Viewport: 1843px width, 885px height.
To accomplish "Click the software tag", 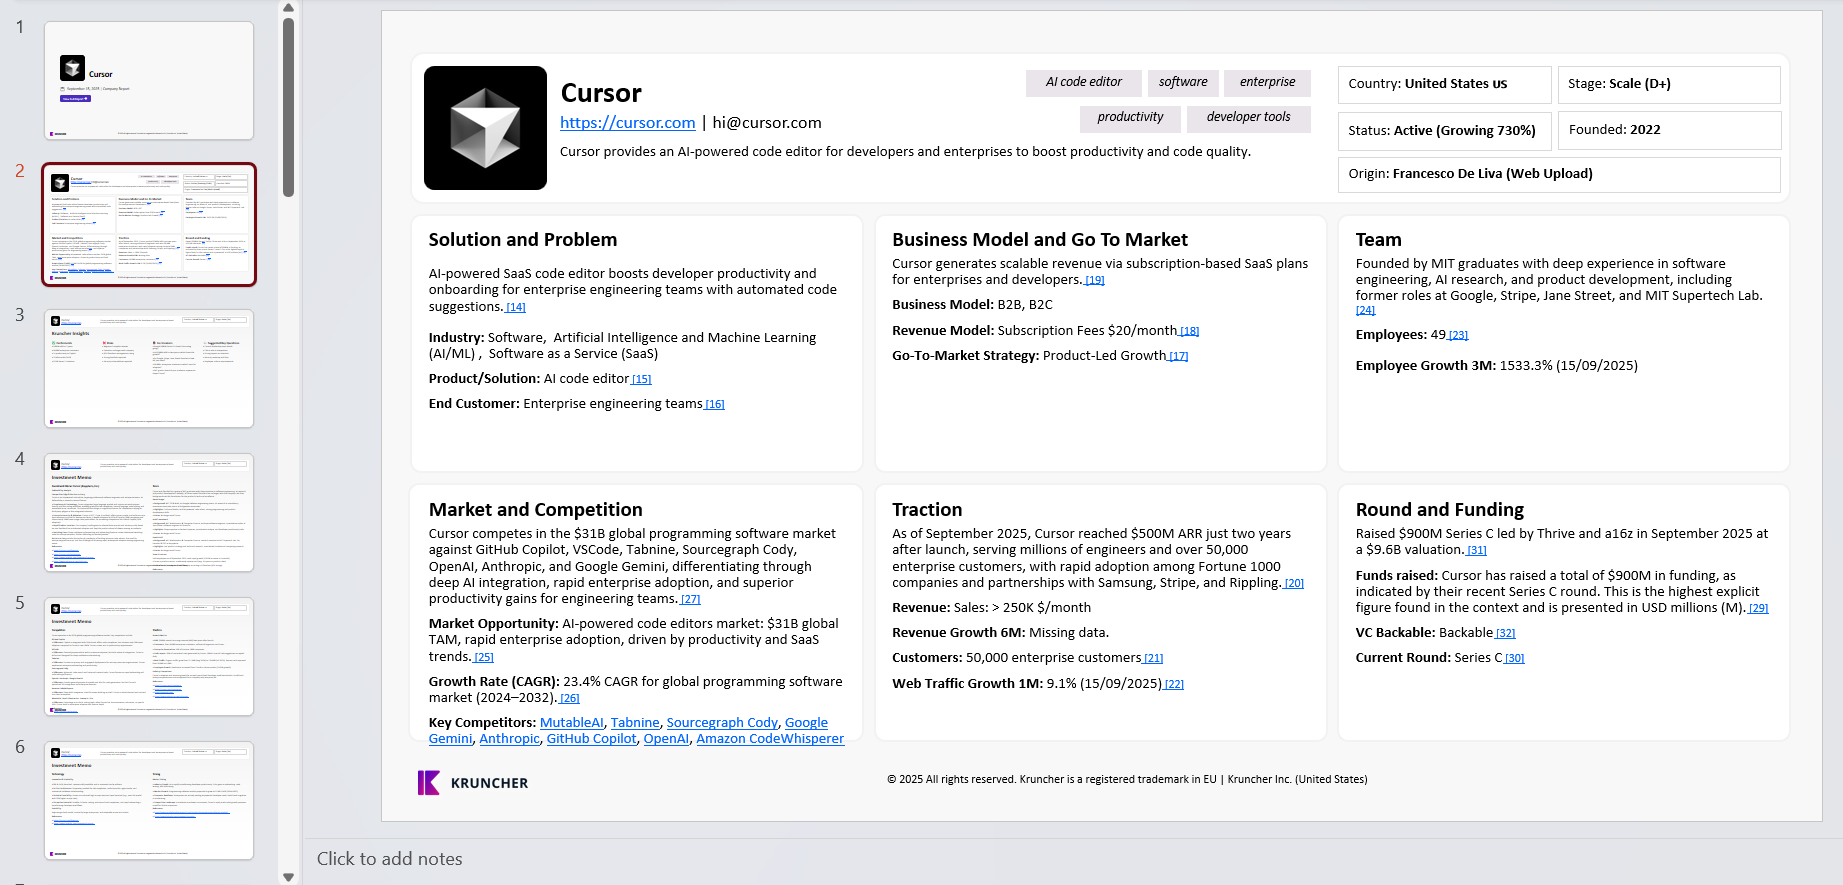I will (x=1183, y=83).
